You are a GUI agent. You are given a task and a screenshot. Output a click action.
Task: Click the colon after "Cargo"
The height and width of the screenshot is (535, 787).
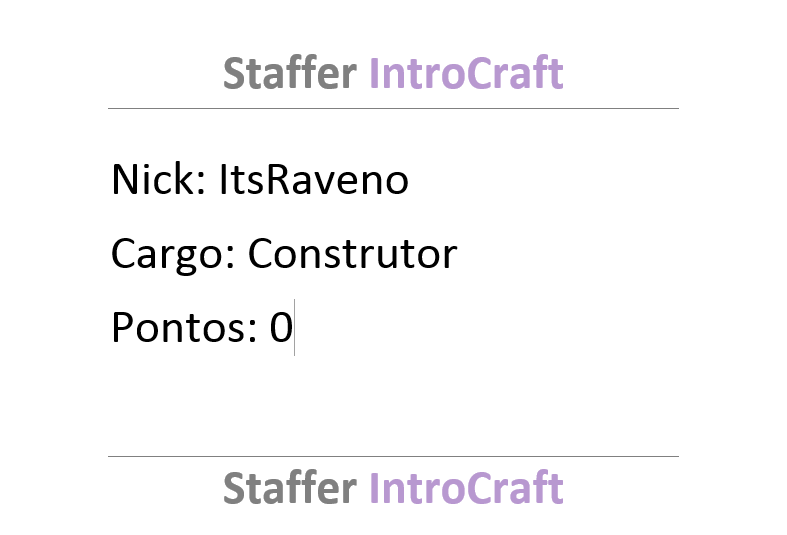click(231, 257)
